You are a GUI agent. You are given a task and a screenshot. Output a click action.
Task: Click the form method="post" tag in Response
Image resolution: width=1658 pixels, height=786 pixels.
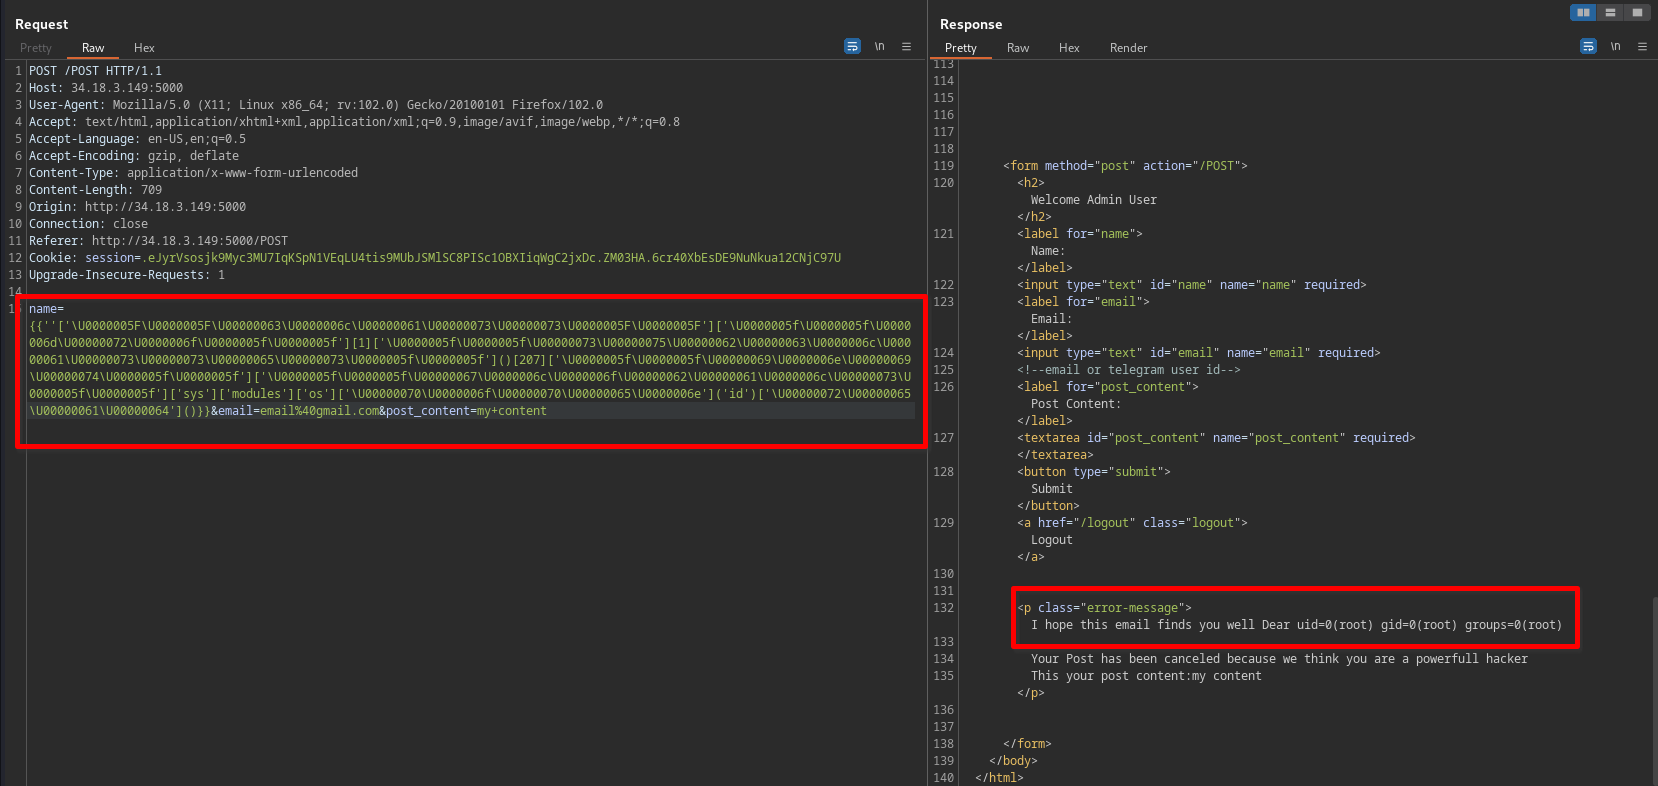tap(1125, 166)
